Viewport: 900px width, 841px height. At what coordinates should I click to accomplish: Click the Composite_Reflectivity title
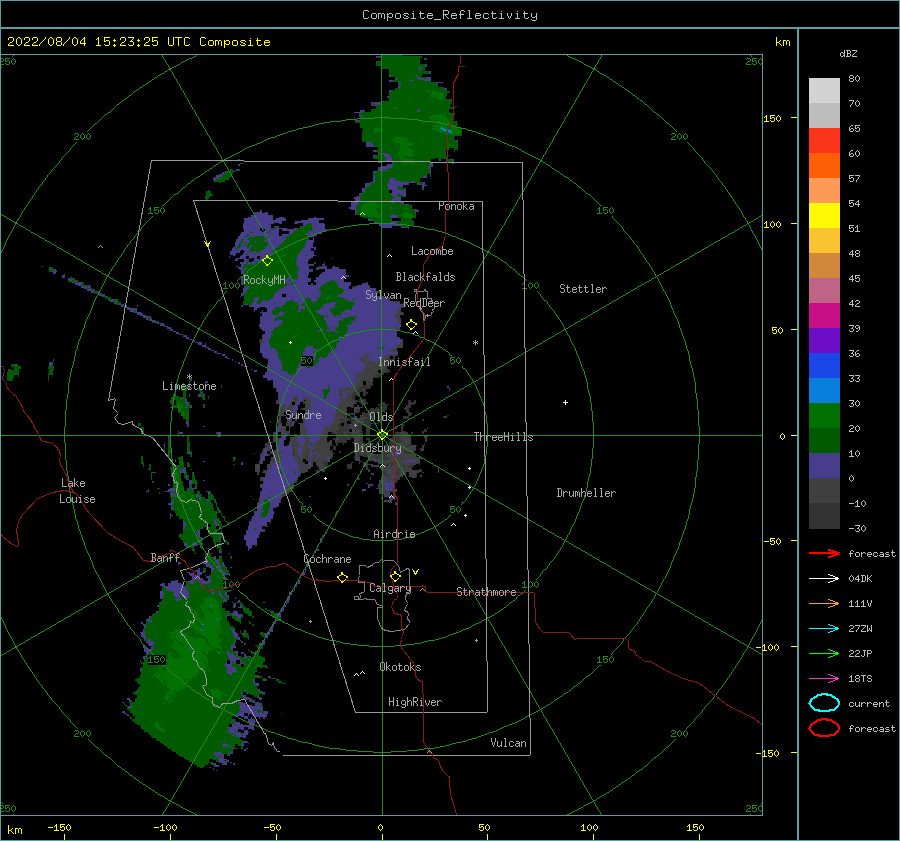click(450, 15)
